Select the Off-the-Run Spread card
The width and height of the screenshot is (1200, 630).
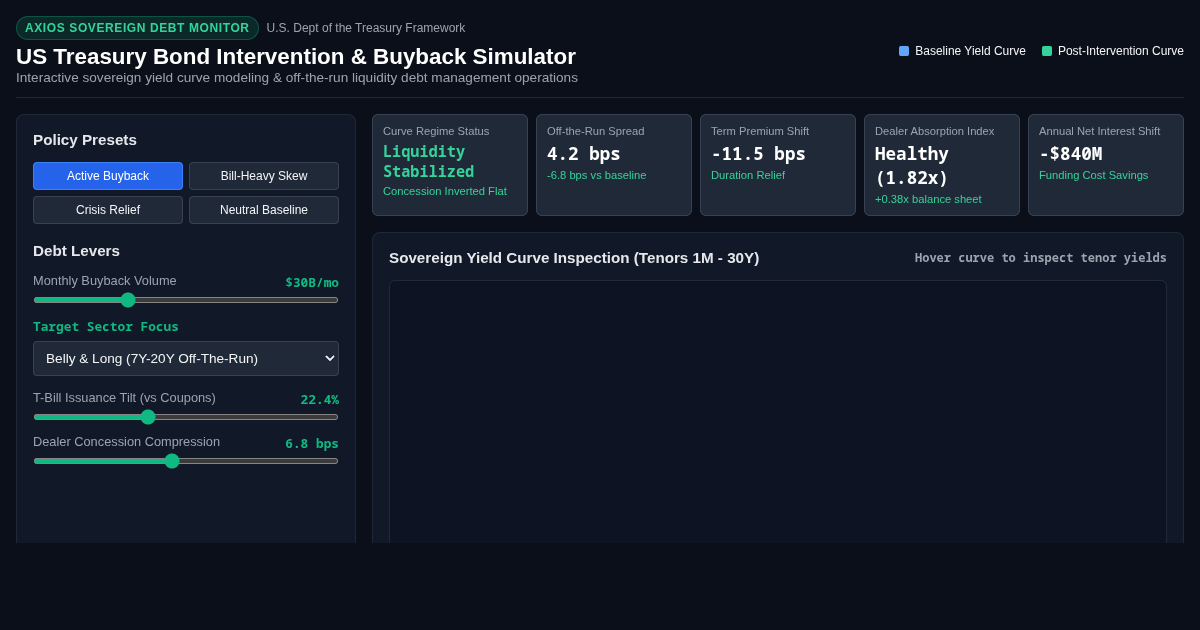pos(614,165)
